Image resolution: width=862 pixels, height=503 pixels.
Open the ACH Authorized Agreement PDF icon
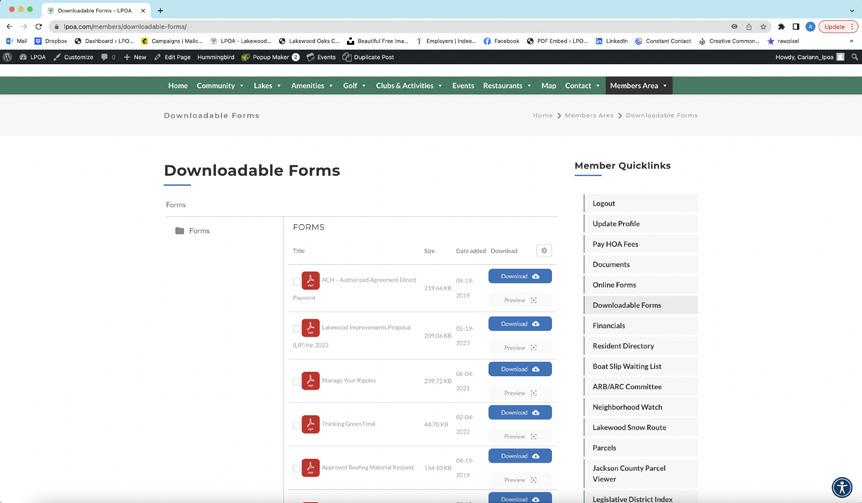[311, 280]
